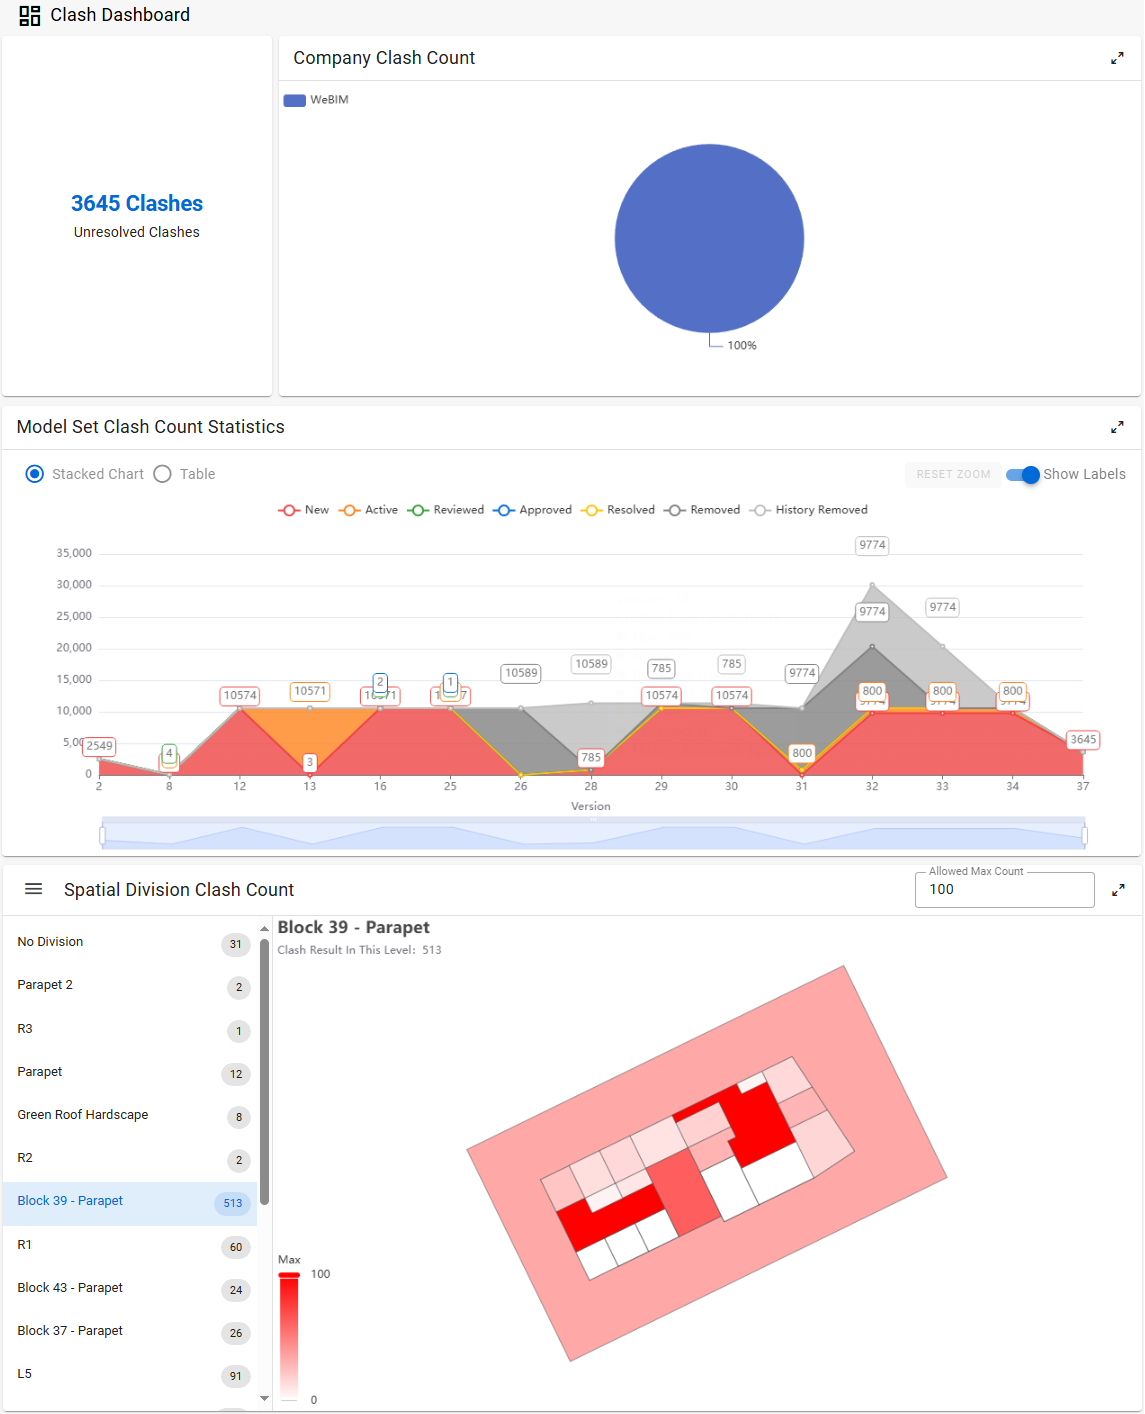Select the R2 division

click(130, 1158)
